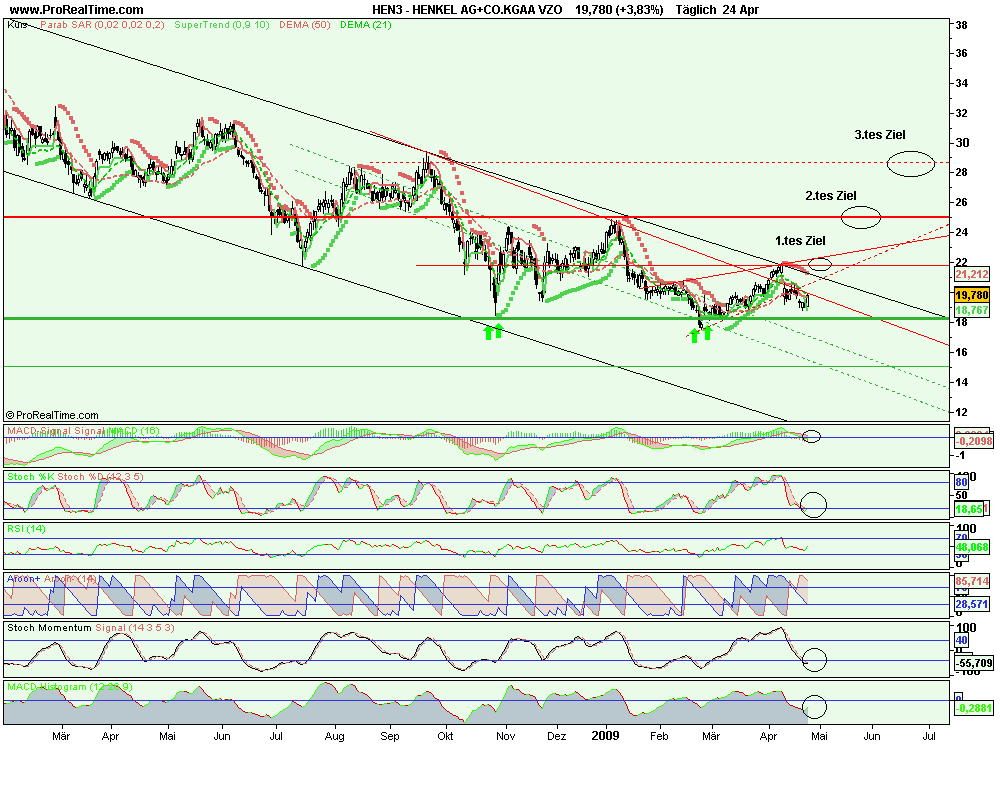Click the Aug label on time axis

335,736
